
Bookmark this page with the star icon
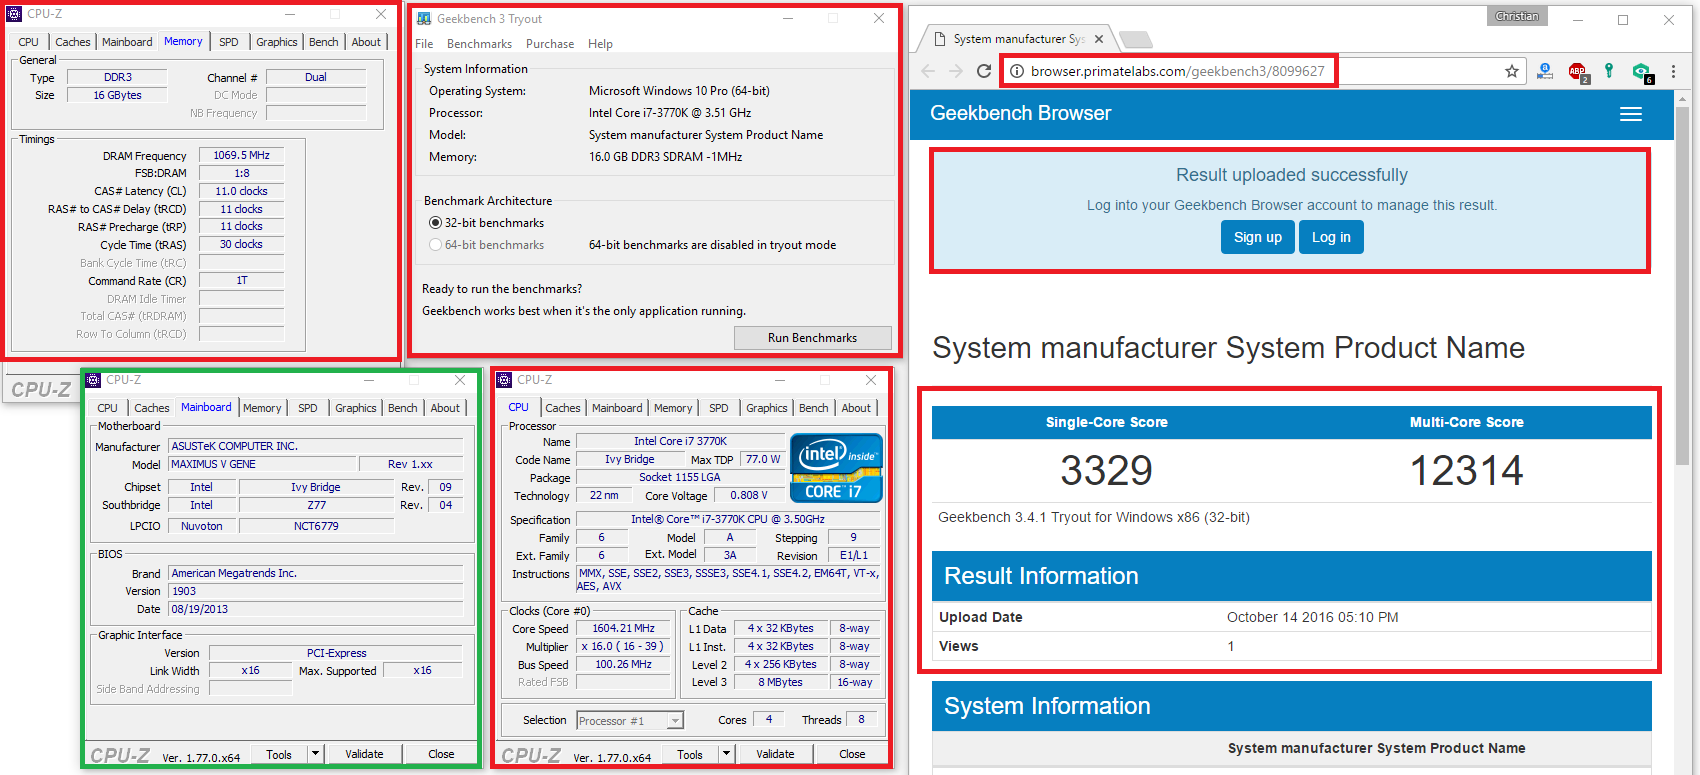click(1512, 71)
